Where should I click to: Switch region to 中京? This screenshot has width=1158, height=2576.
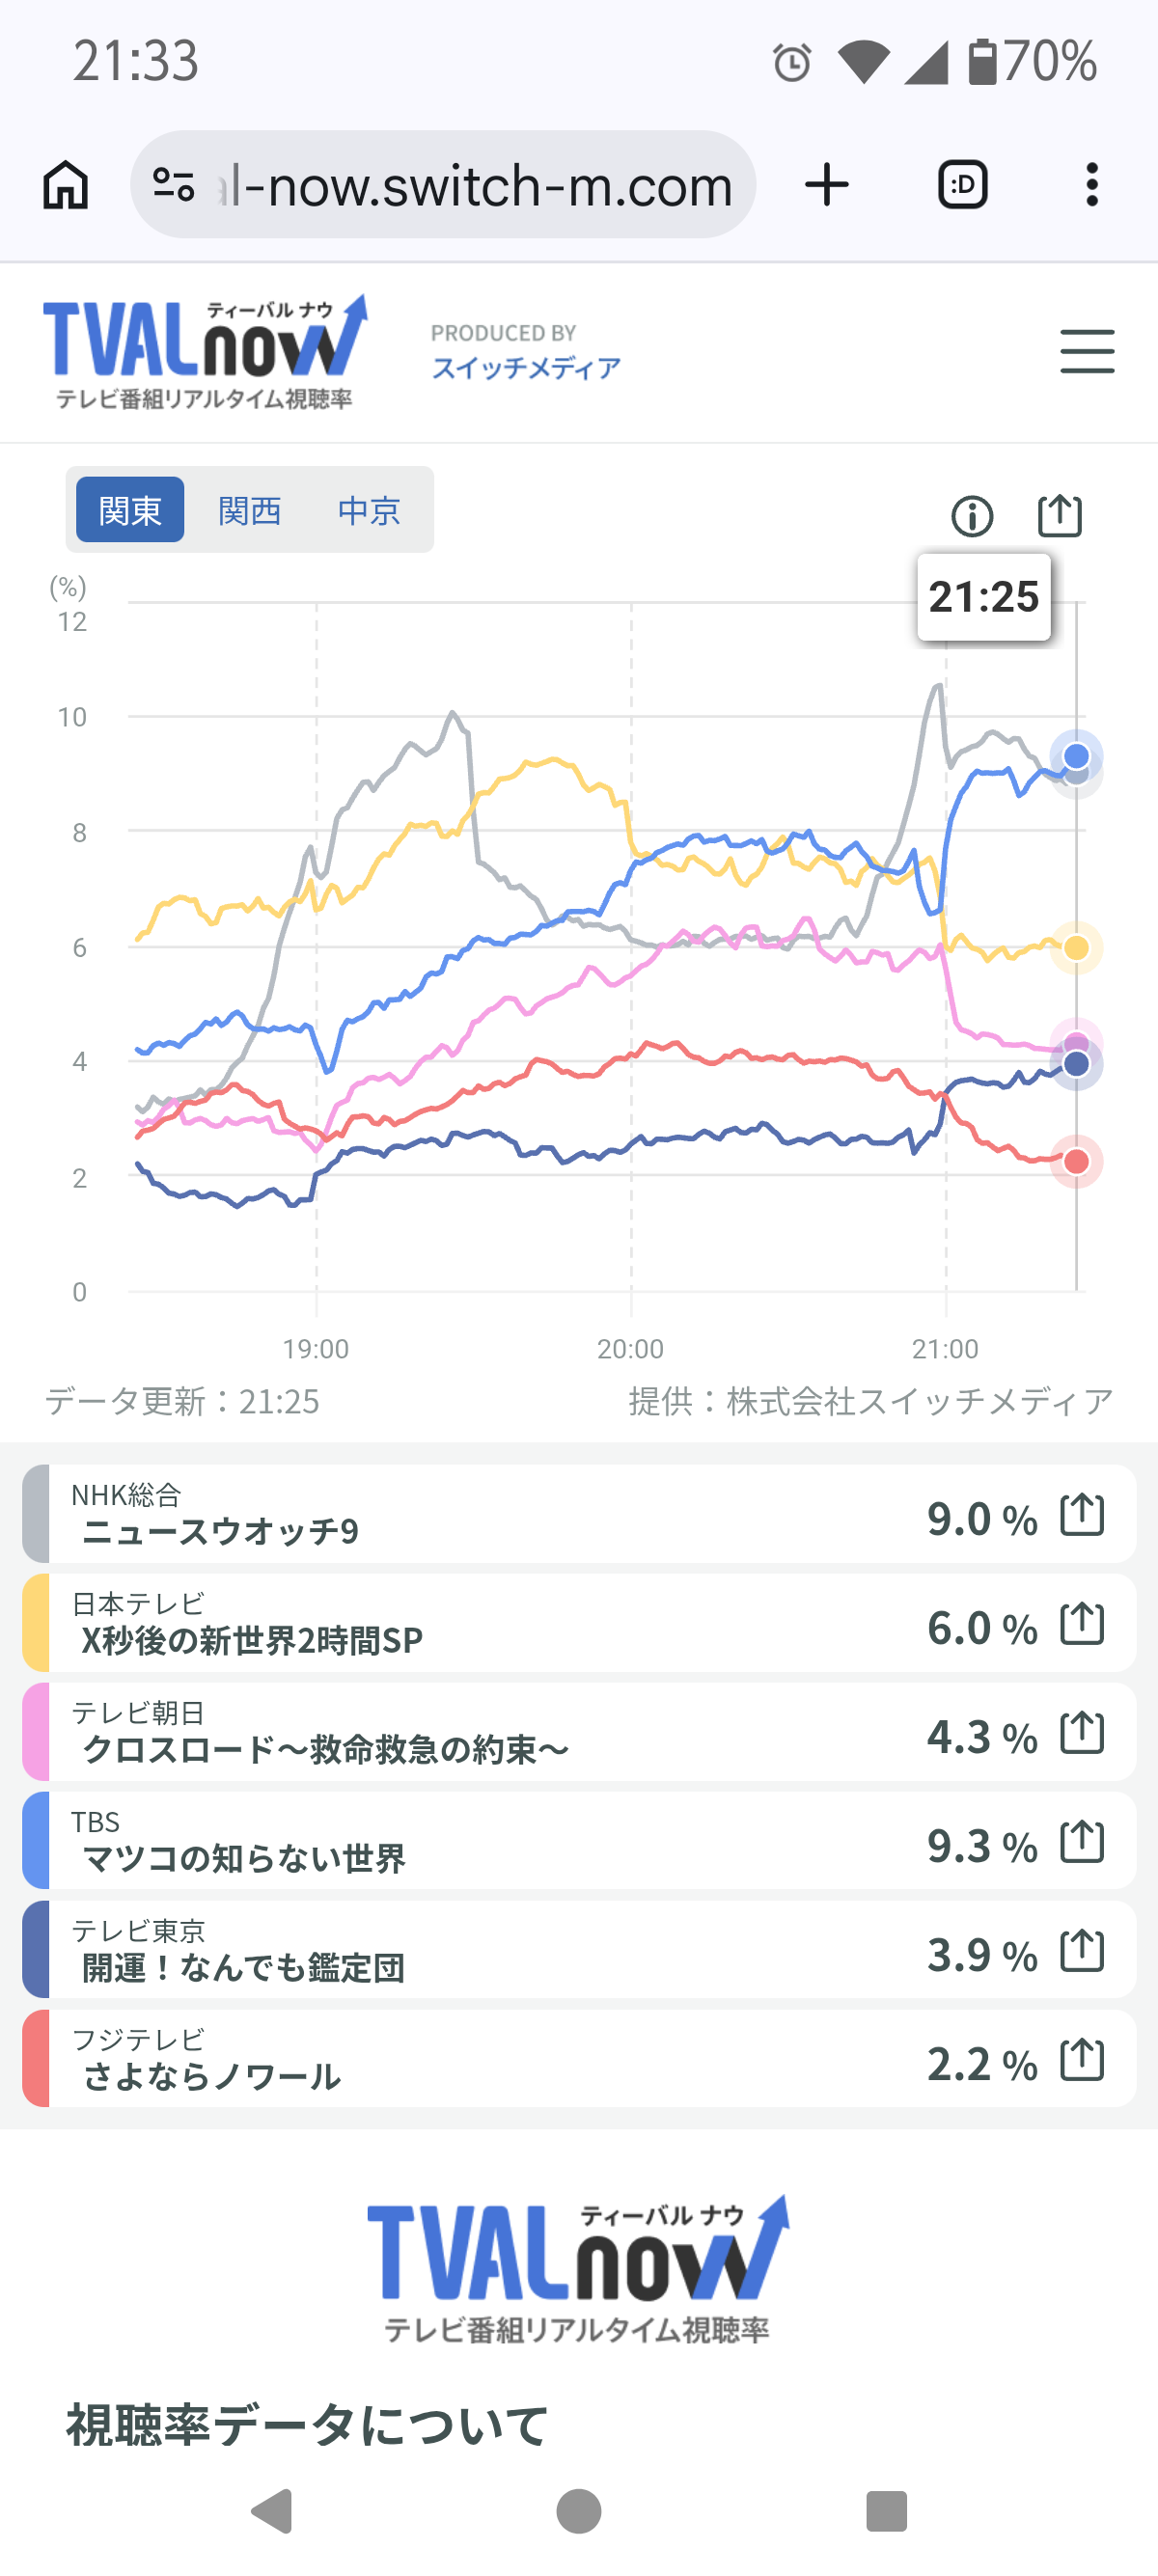[369, 510]
